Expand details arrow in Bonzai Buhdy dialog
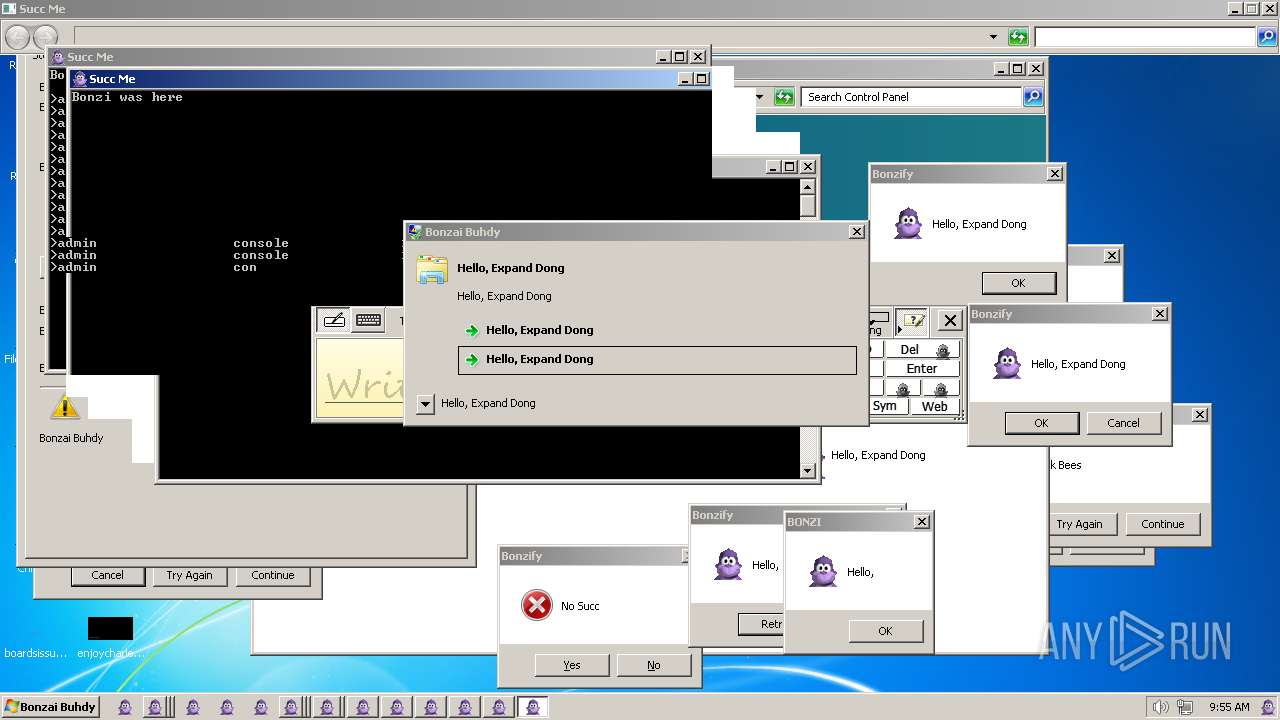 [425, 404]
